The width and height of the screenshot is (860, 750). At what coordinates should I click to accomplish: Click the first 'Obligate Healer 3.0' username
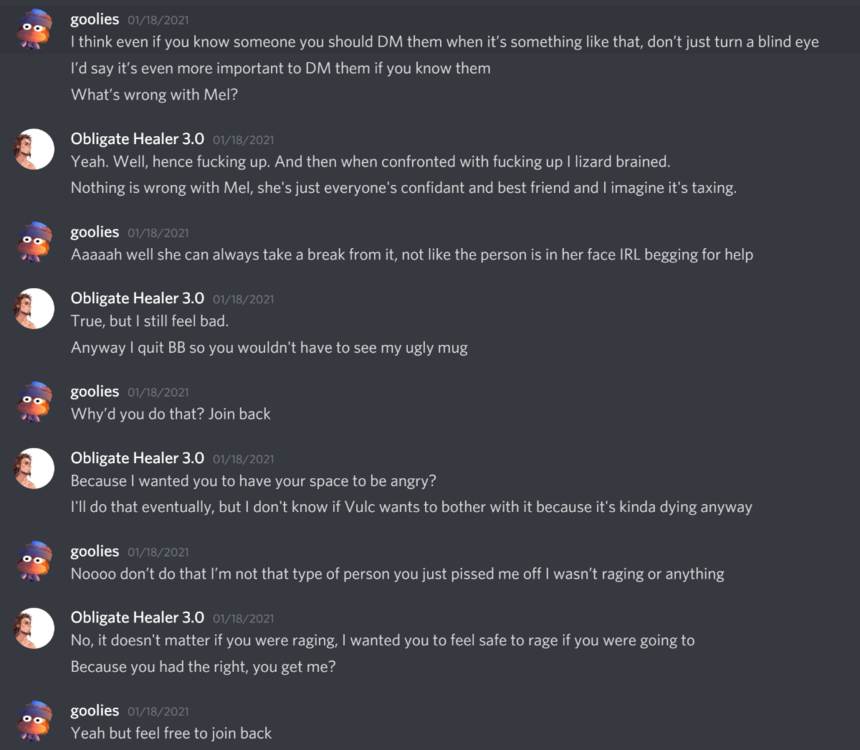[136, 139]
